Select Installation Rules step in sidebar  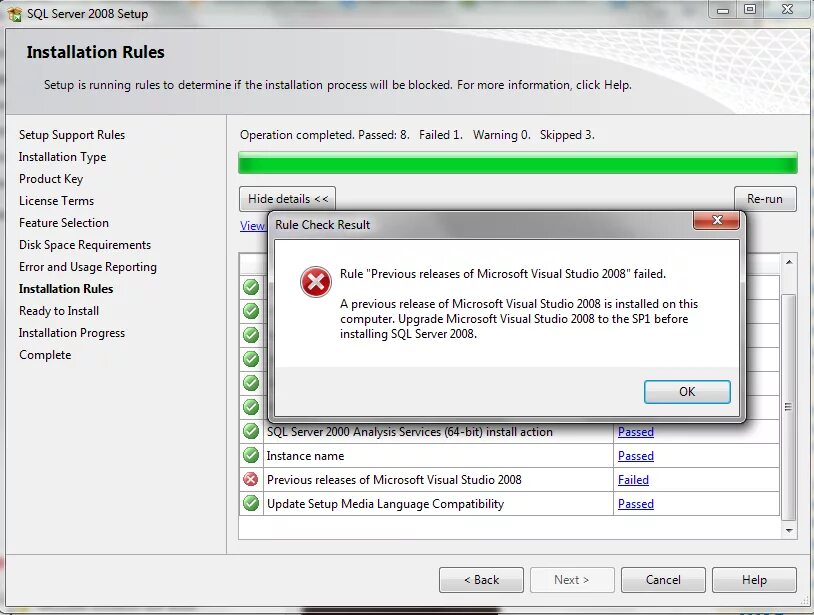[66, 289]
